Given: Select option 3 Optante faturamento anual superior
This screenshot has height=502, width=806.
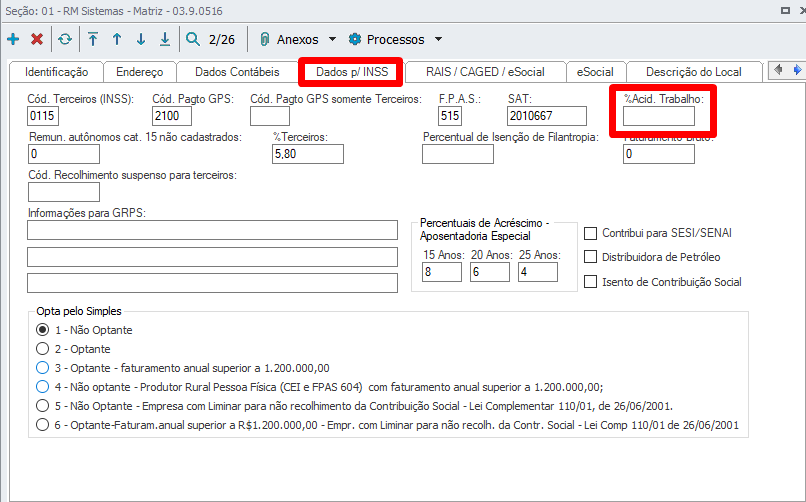Looking at the screenshot, I should 43,367.
